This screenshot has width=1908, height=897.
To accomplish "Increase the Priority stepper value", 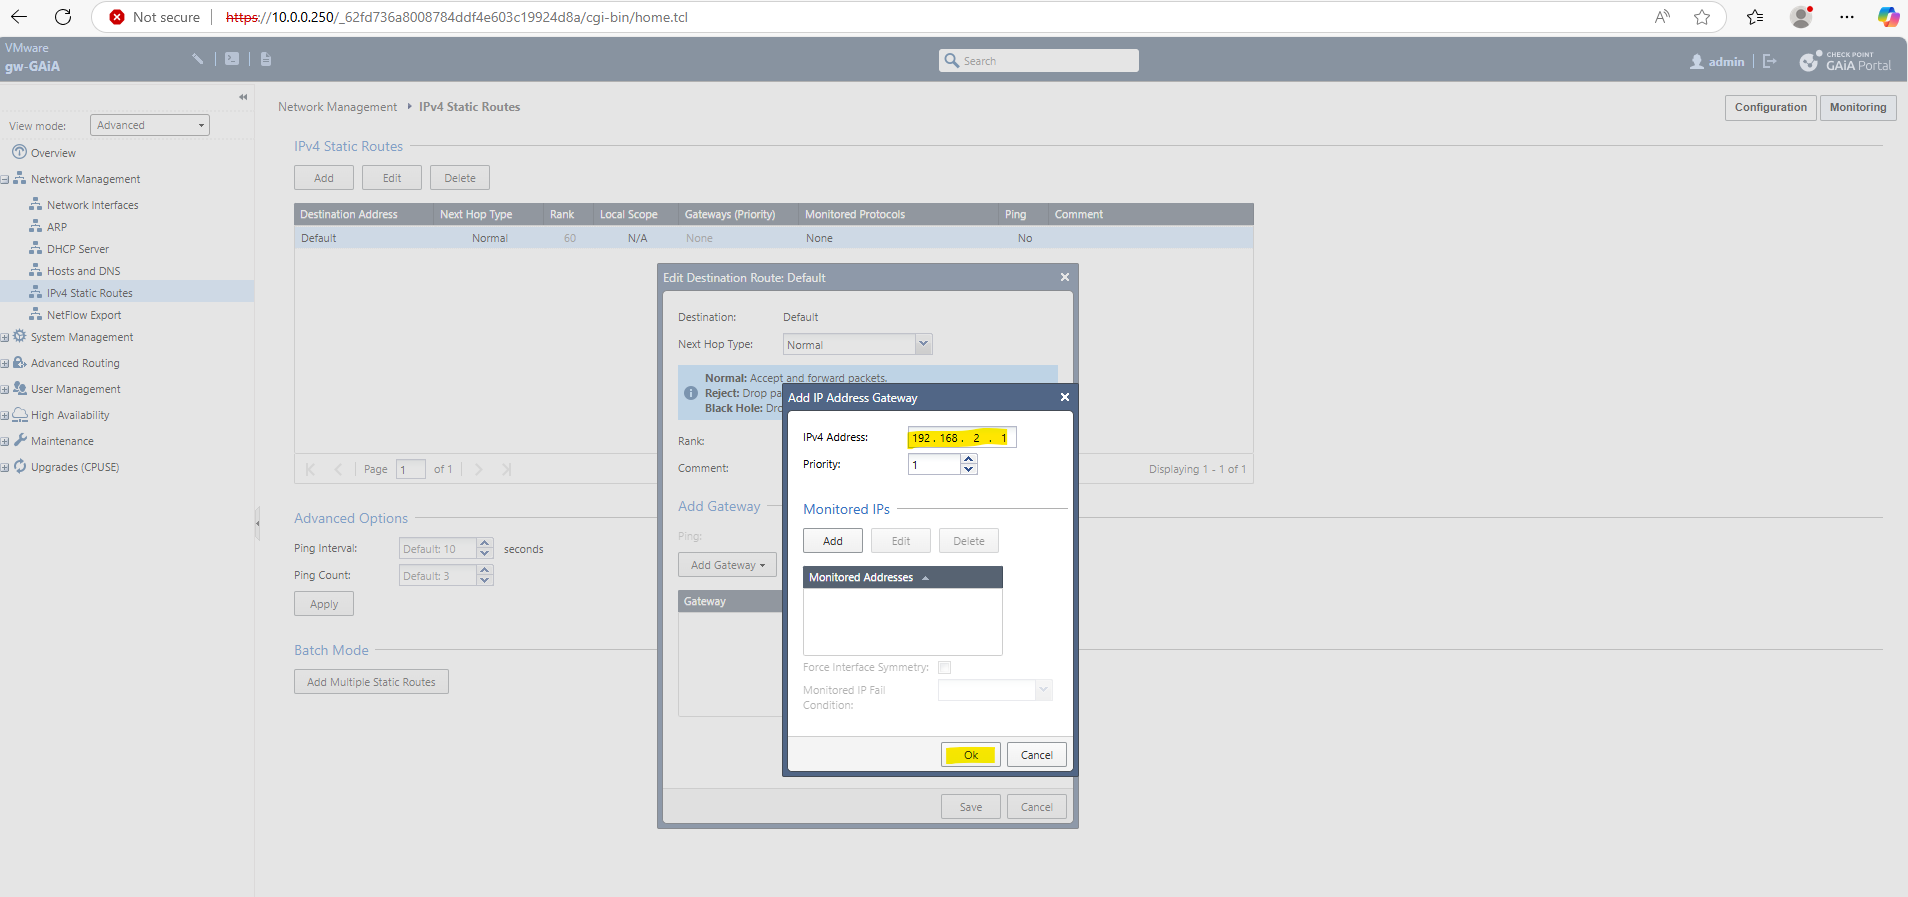I will point(968,459).
